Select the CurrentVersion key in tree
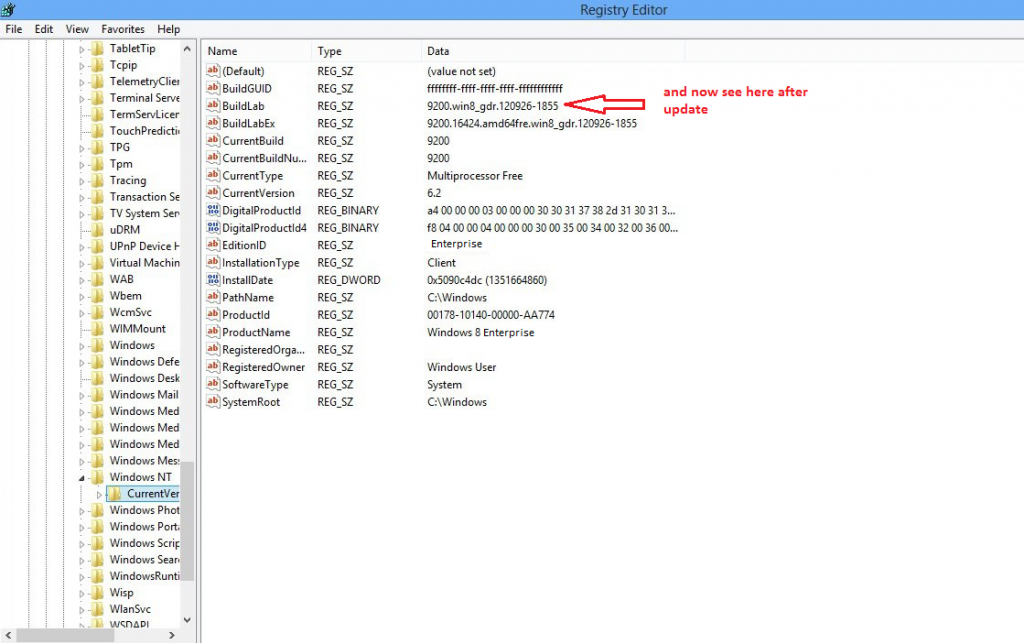Image resolution: width=1024 pixels, height=643 pixels. tap(153, 494)
